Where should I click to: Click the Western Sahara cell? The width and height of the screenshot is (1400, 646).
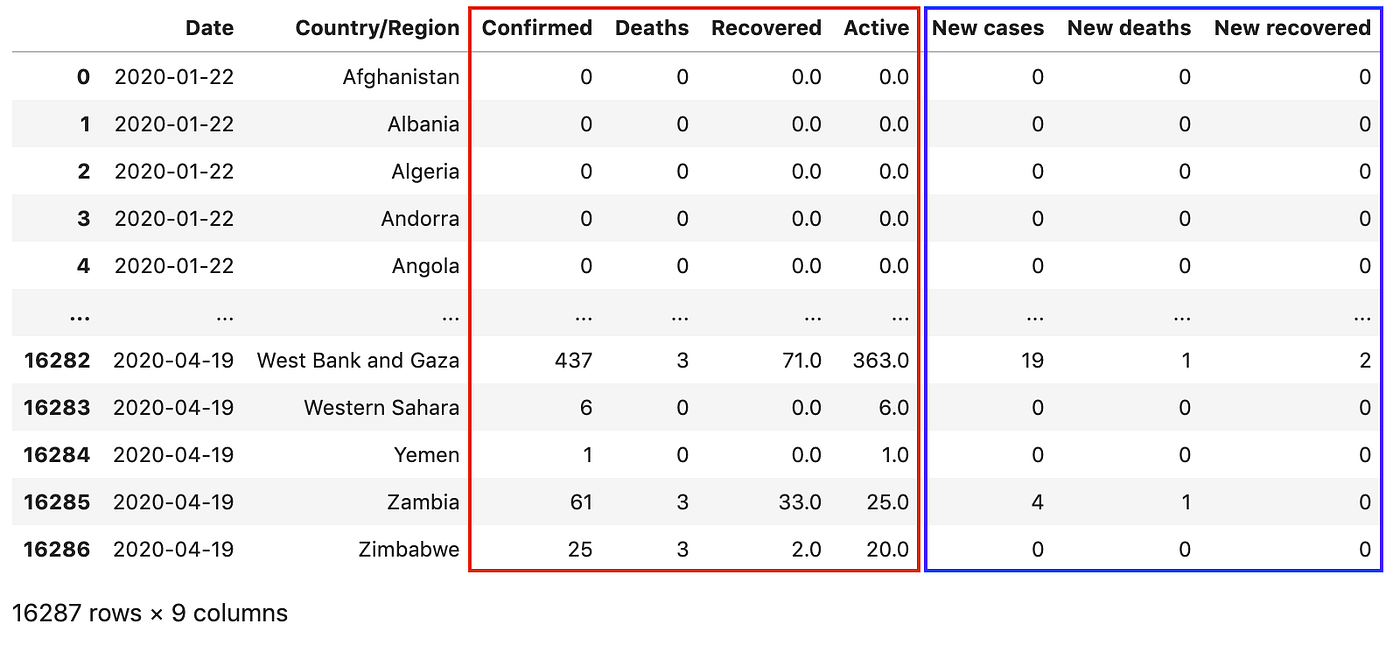[382, 407]
